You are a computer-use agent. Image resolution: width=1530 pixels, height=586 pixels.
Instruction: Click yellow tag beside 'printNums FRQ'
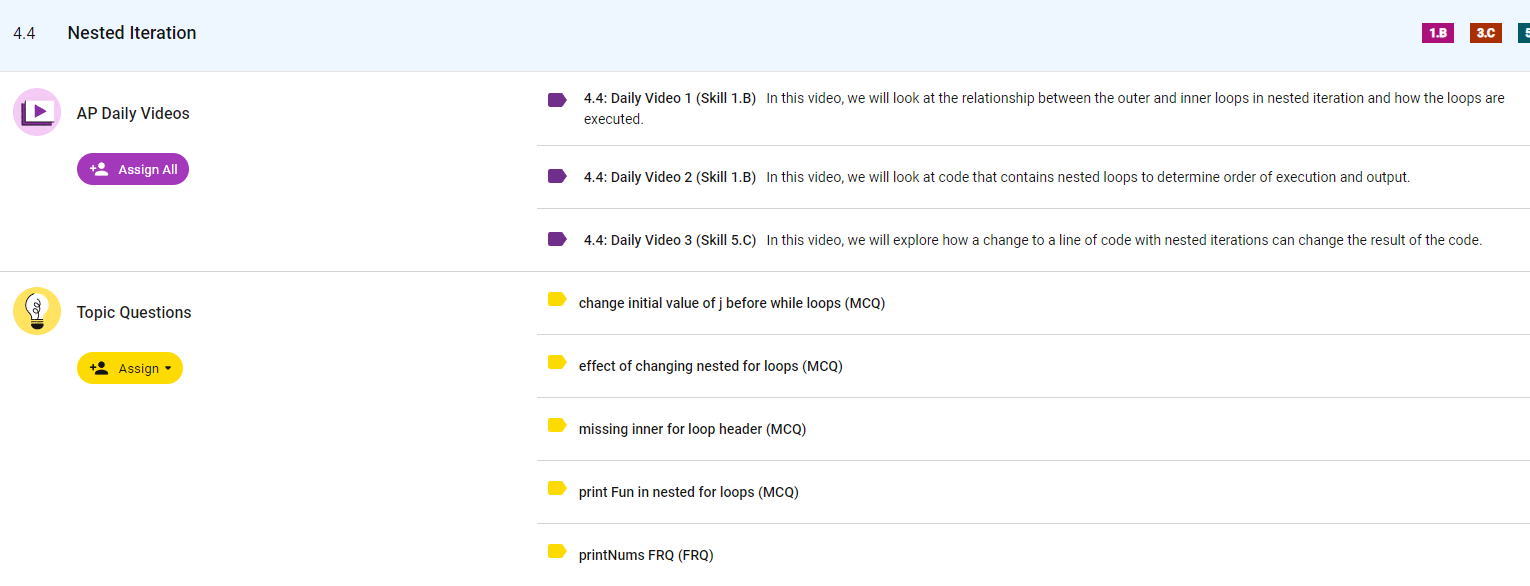[557, 551]
